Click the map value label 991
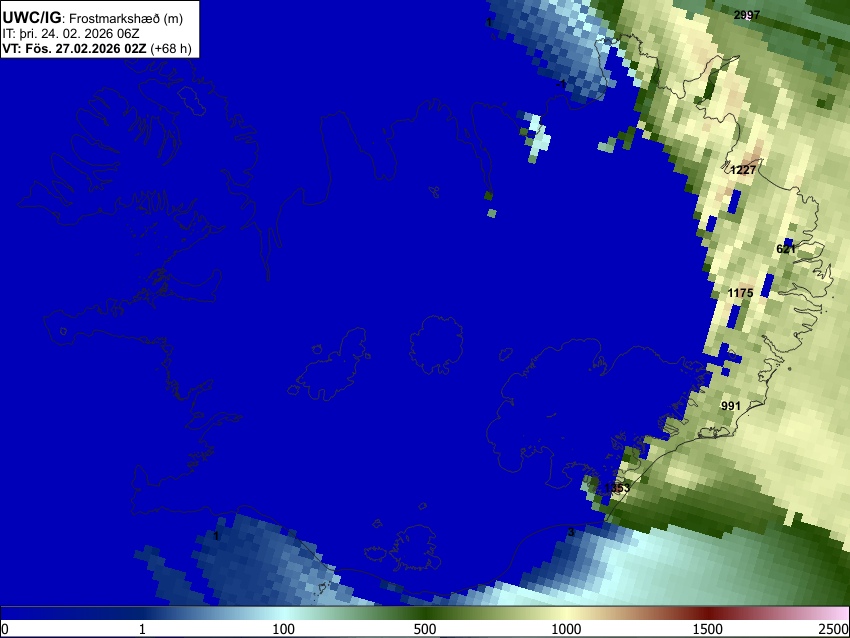Viewport: 850px width, 638px height. pyautogui.click(x=731, y=406)
